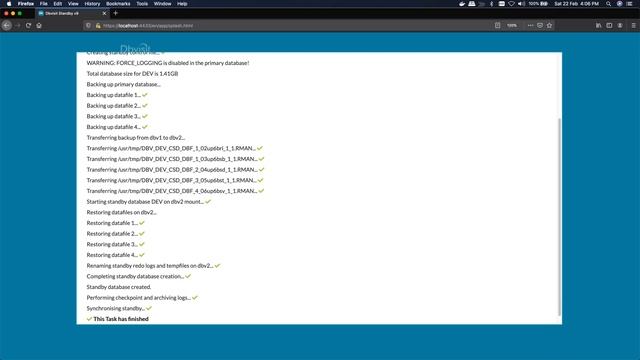
Task: Toggle reader view in the address bar
Action: coord(497,25)
